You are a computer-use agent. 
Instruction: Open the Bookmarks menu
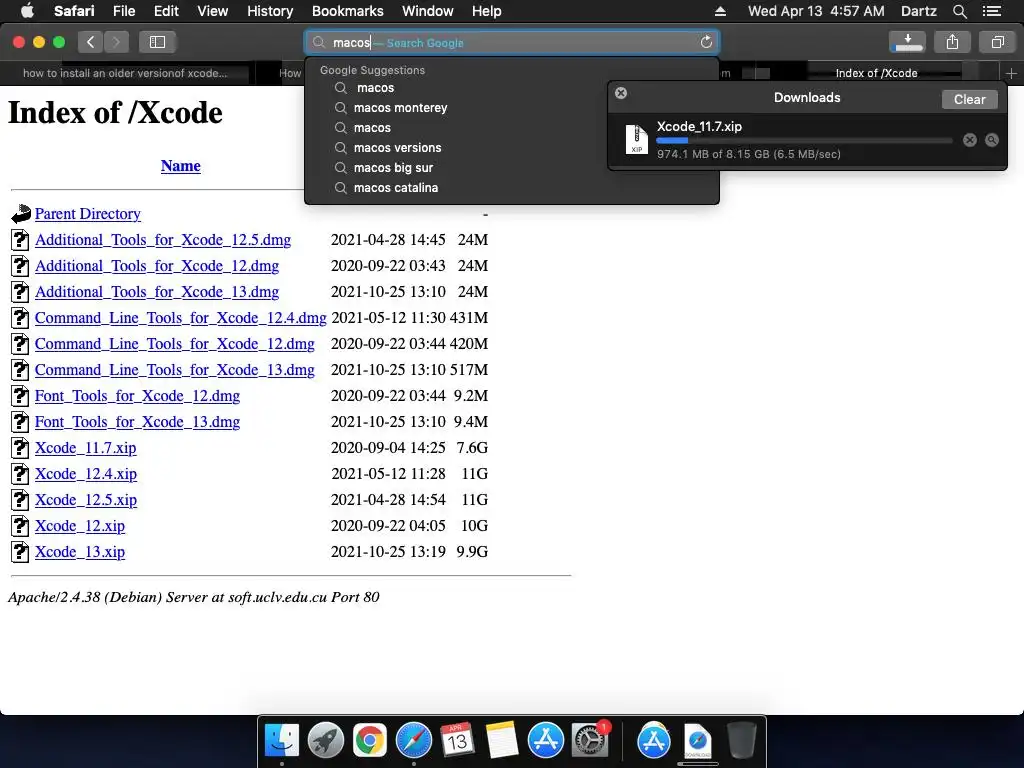point(347,11)
